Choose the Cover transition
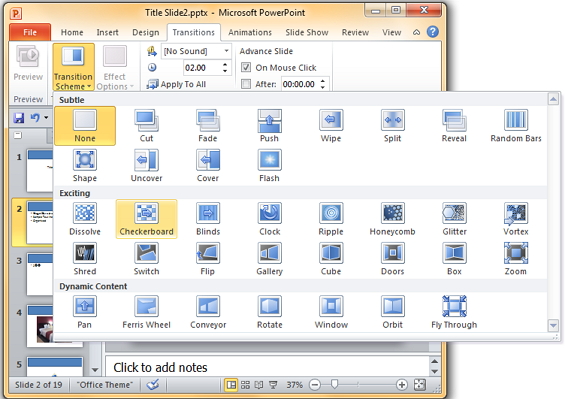This screenshot has width=565, height=399. [x=208, y=165]
